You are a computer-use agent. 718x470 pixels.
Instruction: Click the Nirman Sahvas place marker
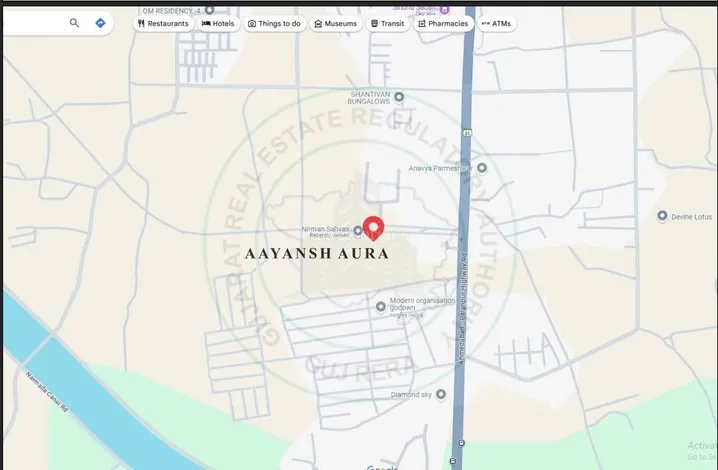tap(358, 230)
